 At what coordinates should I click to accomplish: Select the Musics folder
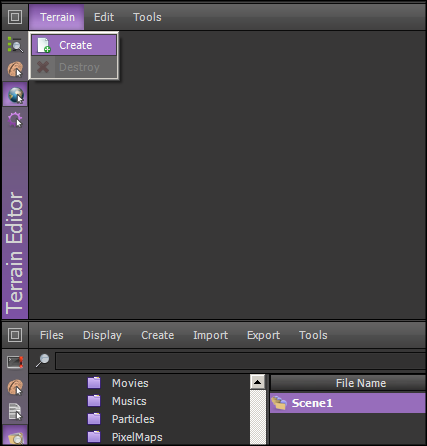tap(129, 401)
